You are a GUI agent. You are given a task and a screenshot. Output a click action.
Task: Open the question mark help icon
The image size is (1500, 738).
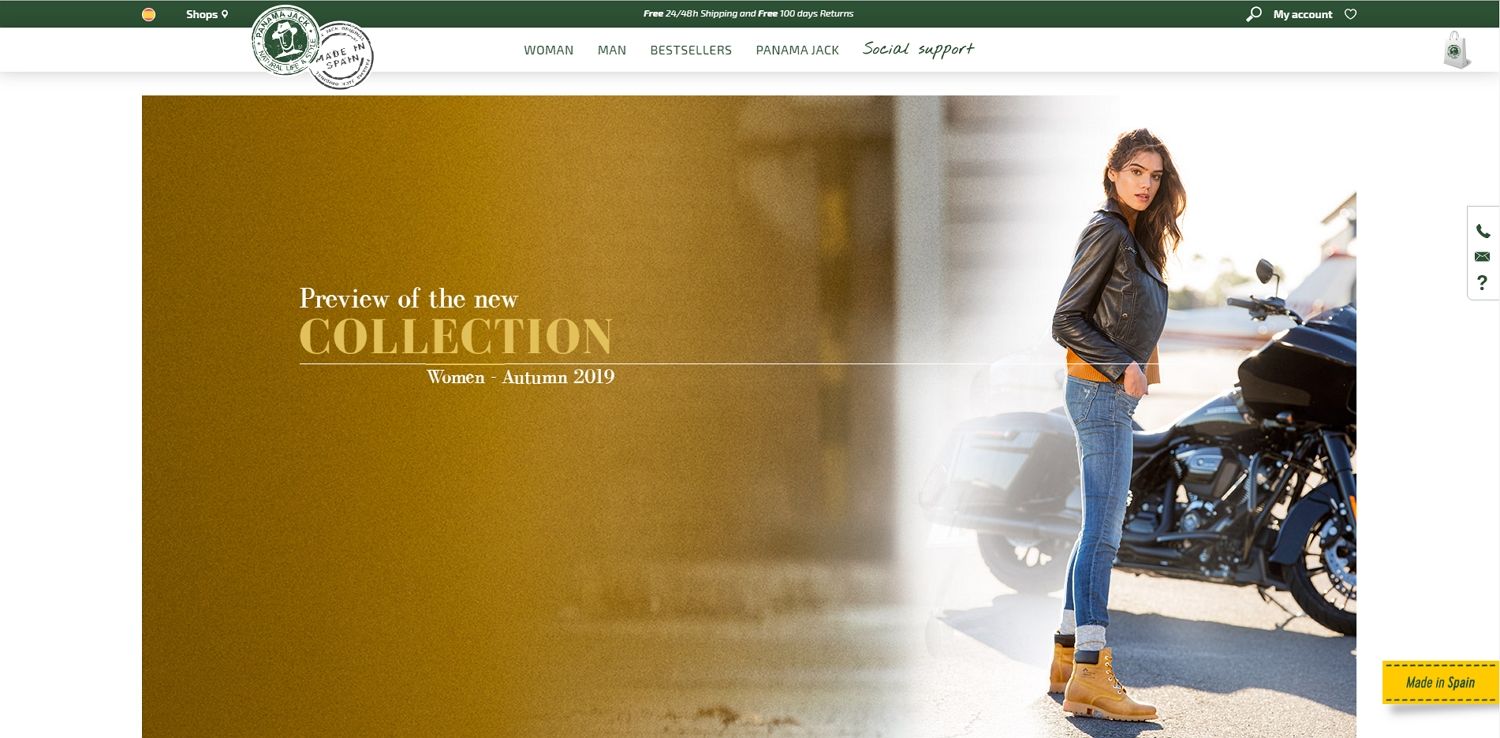(1483, 283)
